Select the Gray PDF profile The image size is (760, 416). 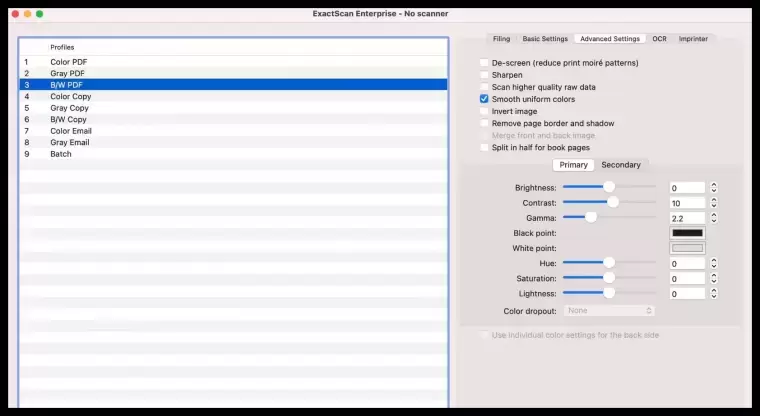coord(233,73)
